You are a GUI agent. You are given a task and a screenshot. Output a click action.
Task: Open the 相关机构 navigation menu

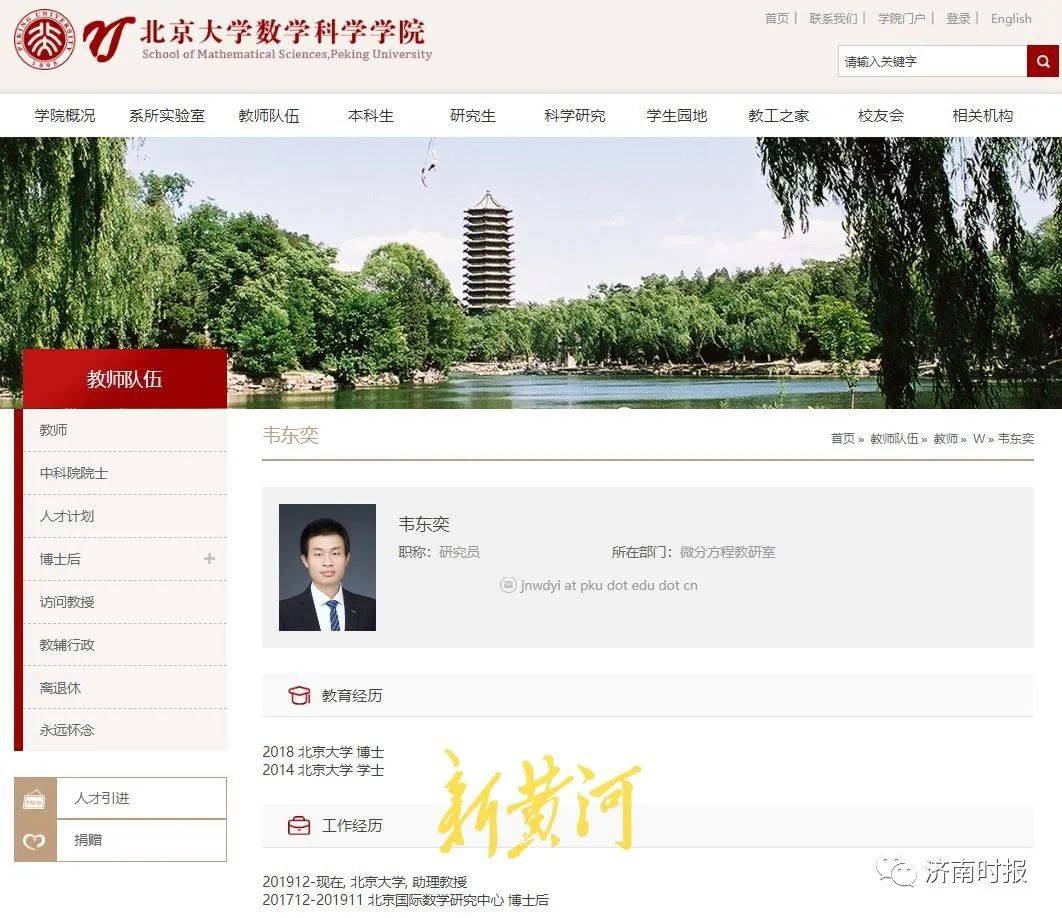[x=983, y=116]
